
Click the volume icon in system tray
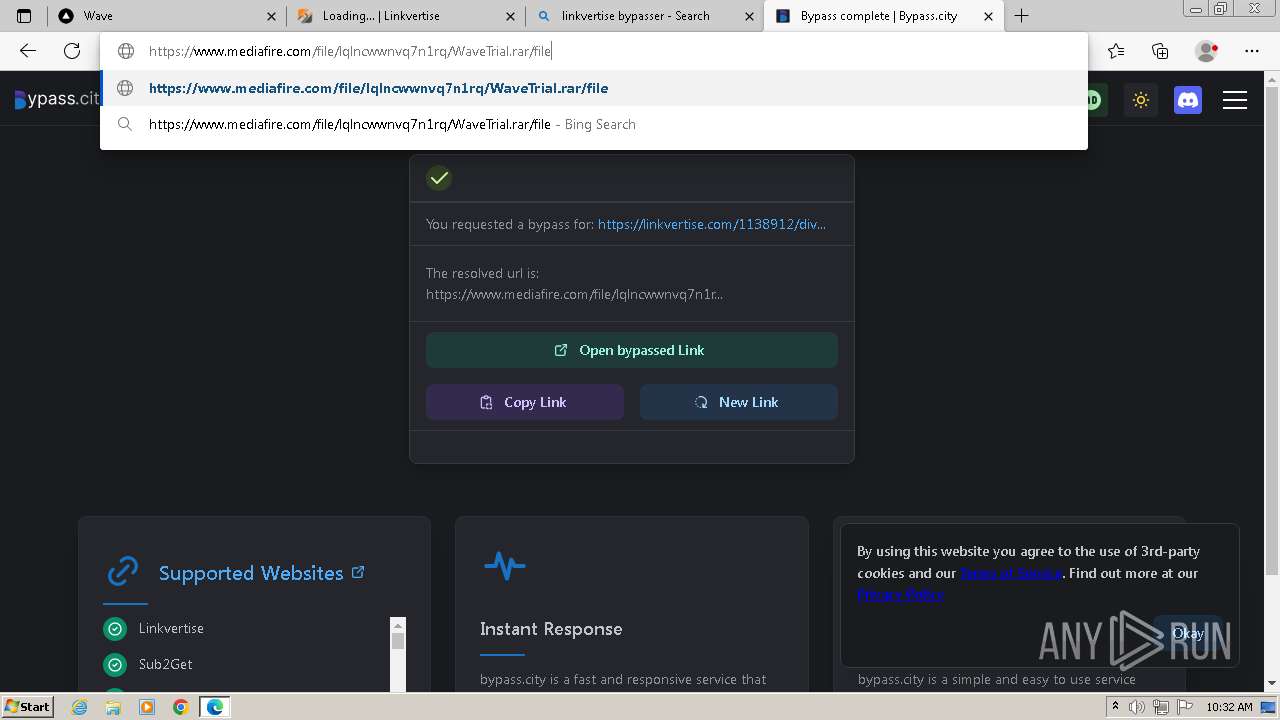(1138, 707)
